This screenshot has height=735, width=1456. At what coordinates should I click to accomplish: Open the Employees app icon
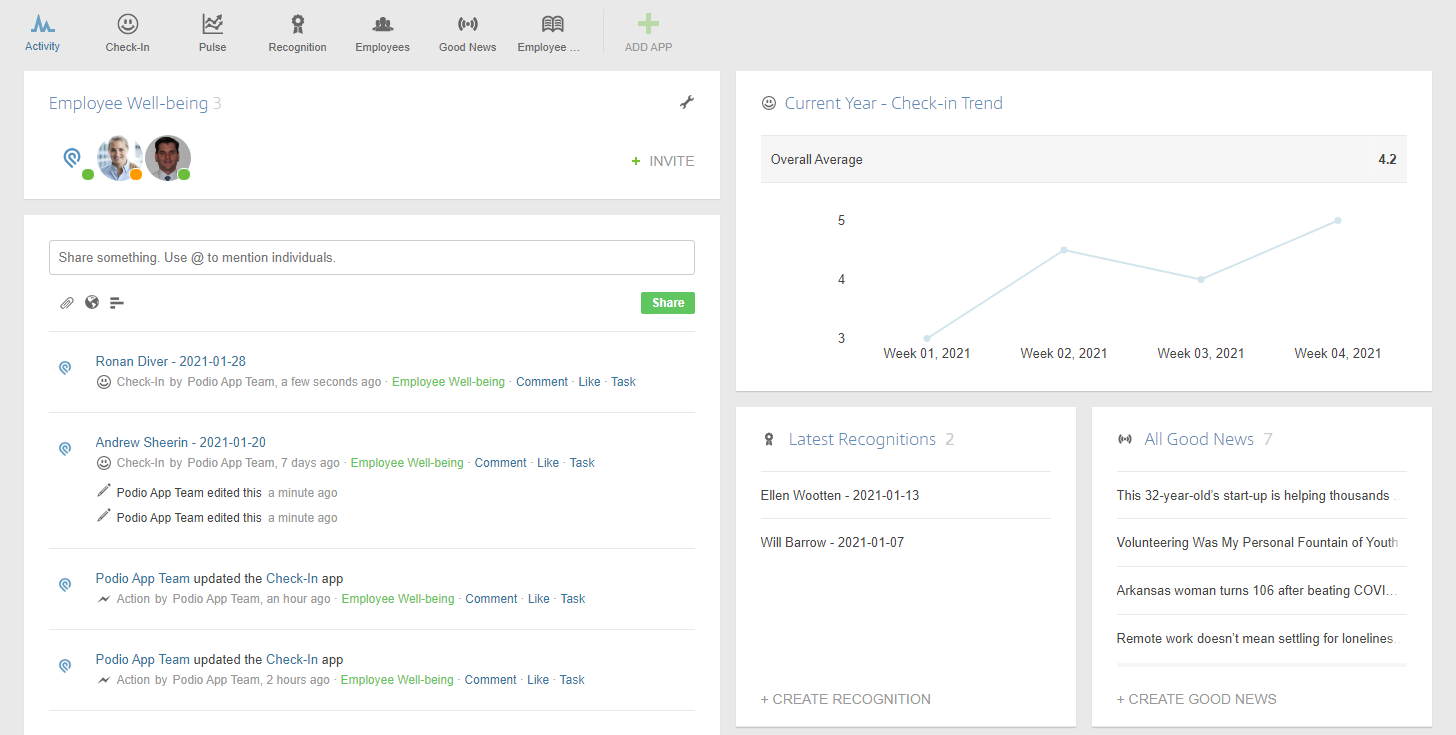click(x=382, y=25)
